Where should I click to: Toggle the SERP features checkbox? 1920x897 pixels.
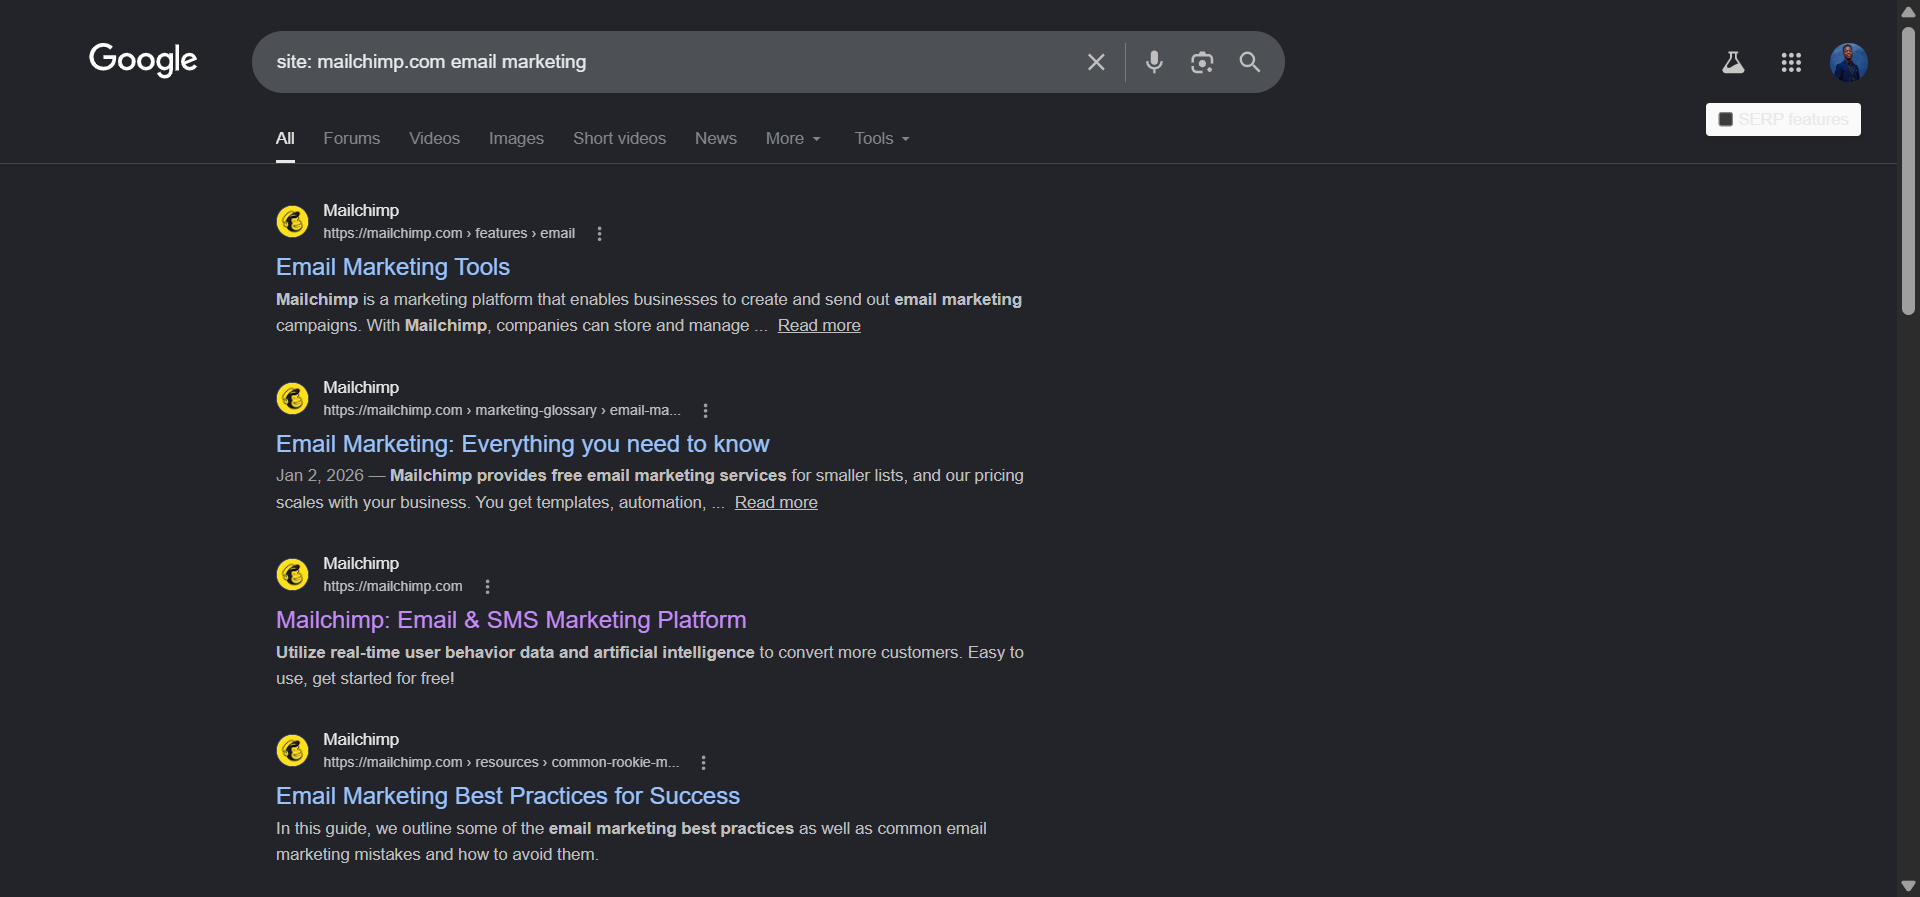[x=1725, y=119]
